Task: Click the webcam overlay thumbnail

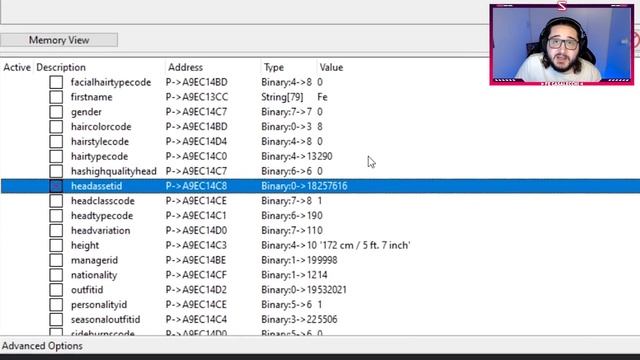Action: coord(562,44)
